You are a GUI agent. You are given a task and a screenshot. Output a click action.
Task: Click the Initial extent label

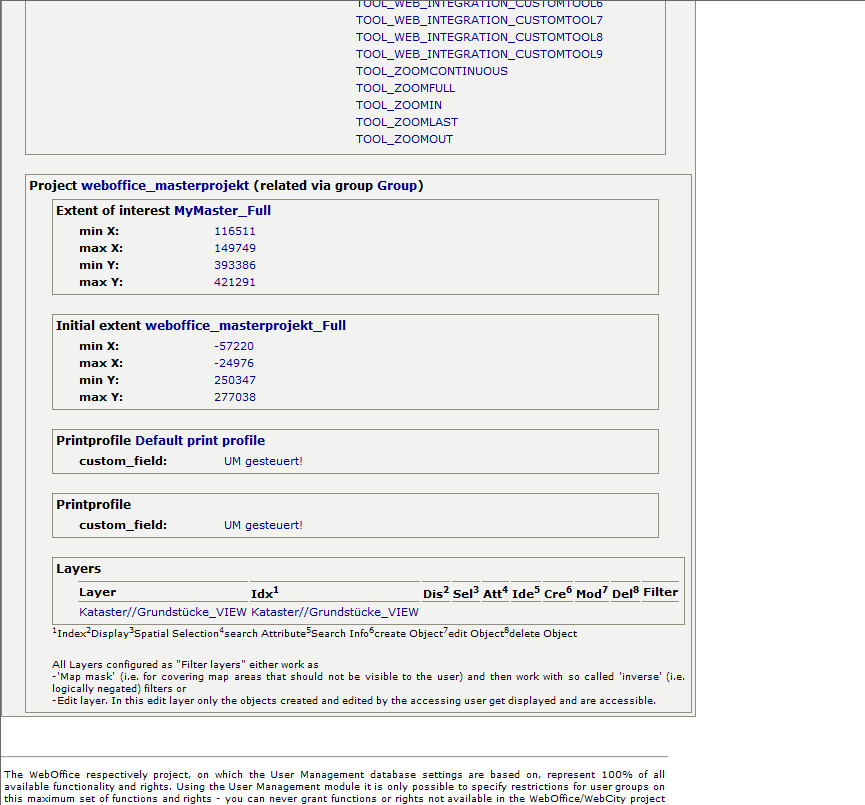coord(98,326)
